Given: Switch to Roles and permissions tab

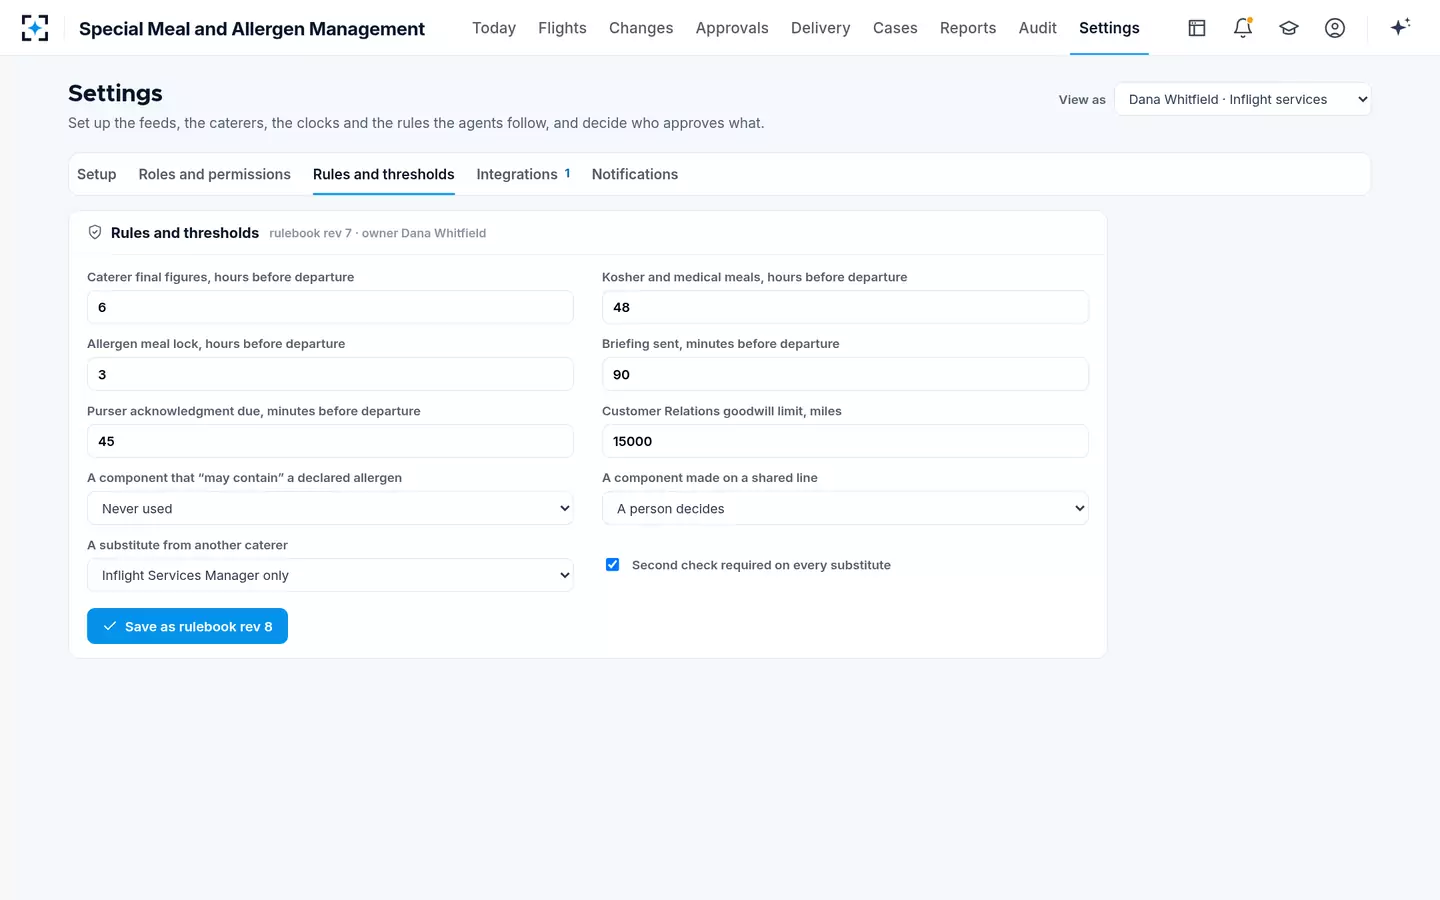Looking at the screenshot, I should pos(215,174).
